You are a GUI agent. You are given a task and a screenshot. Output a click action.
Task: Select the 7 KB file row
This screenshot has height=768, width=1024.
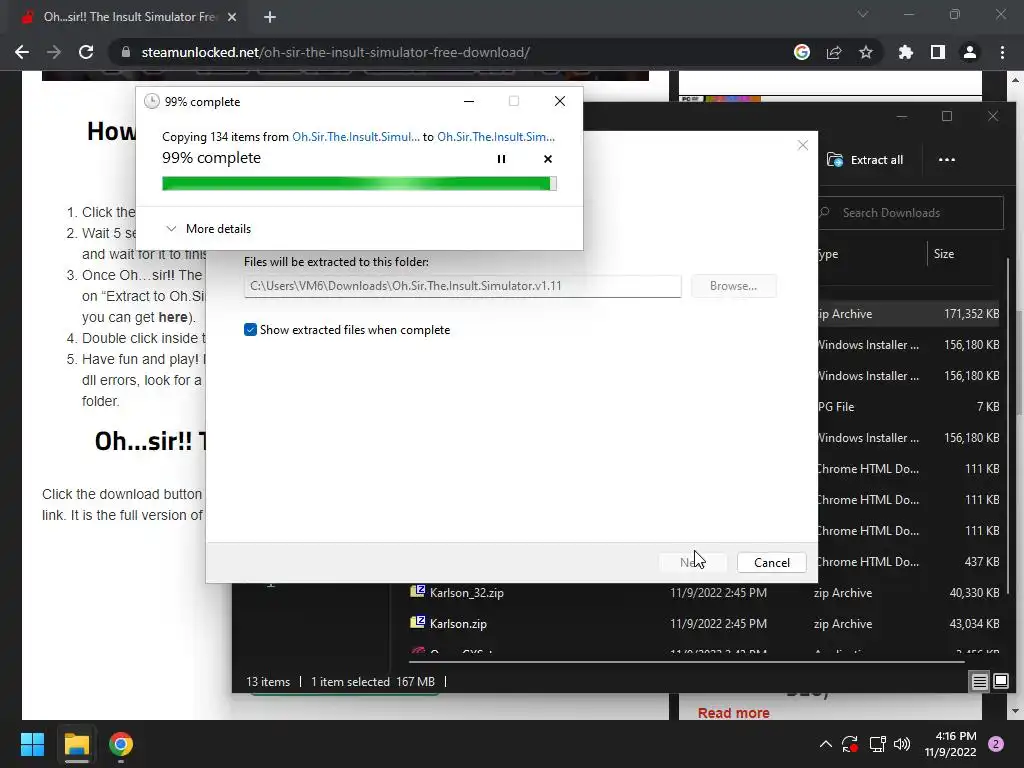click(x=908, y=407)
